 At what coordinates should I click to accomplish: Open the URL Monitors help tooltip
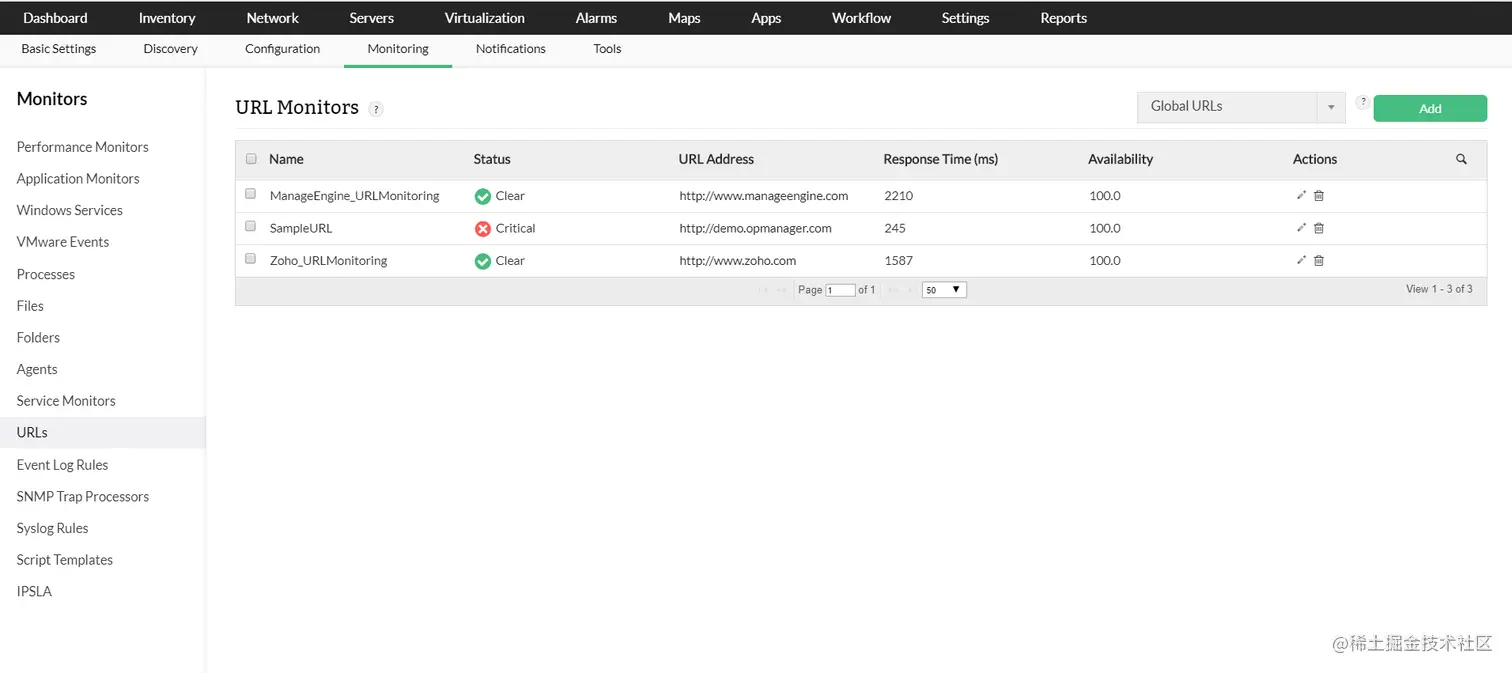point(376,108)
